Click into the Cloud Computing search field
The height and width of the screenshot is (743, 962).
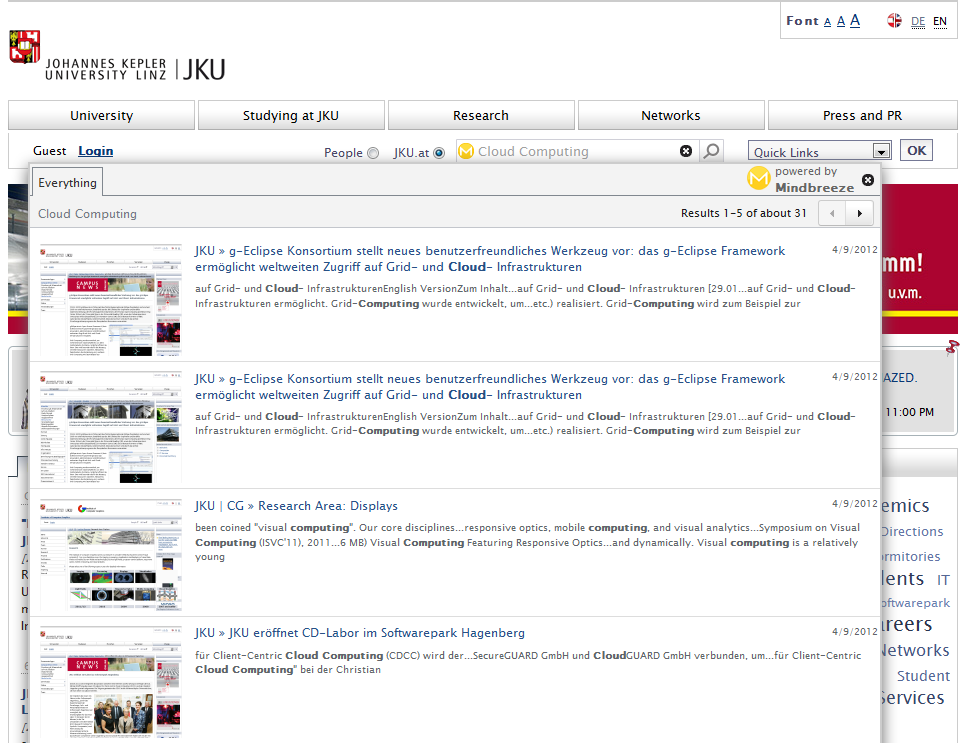click(x=575, y=152)
